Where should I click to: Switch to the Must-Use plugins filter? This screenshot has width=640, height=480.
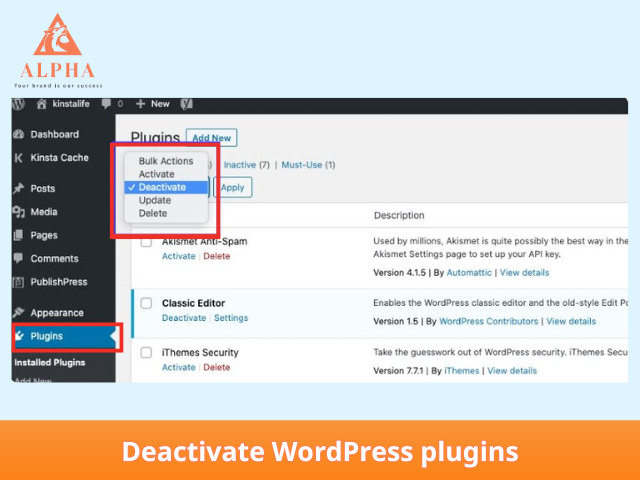(307, 165)
